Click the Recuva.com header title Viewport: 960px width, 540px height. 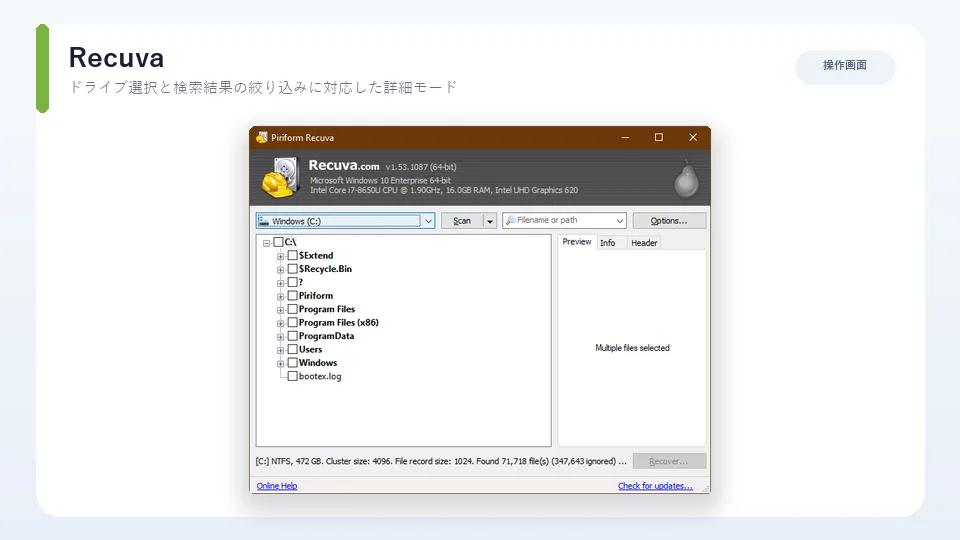(x=343, y=165)
